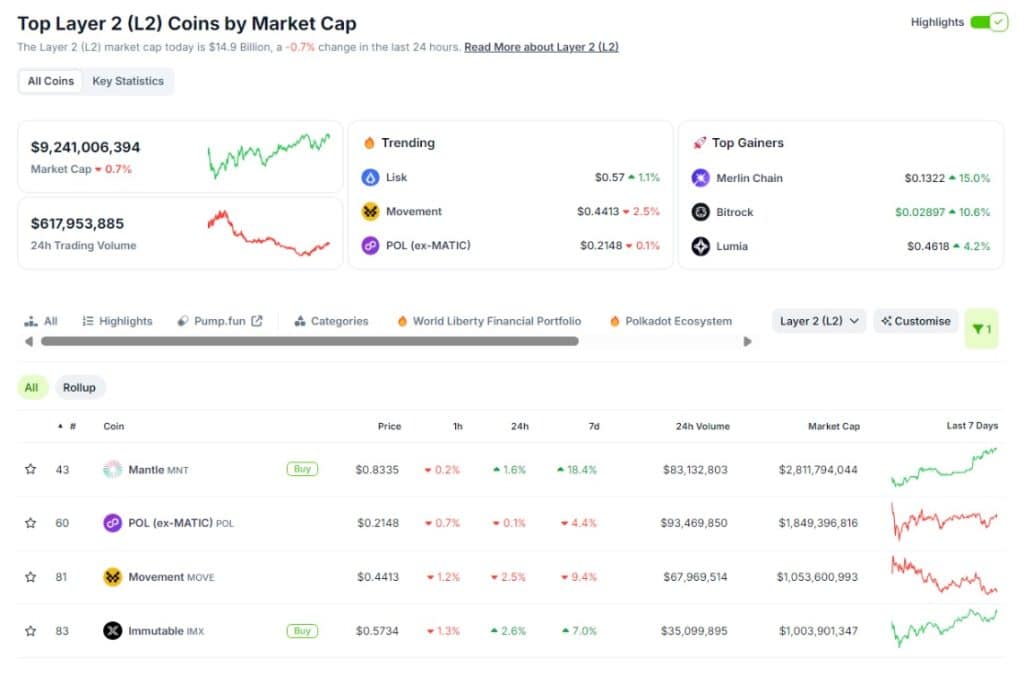
Task: Sort the table by rank number column
Action: [x=67, y=426]
